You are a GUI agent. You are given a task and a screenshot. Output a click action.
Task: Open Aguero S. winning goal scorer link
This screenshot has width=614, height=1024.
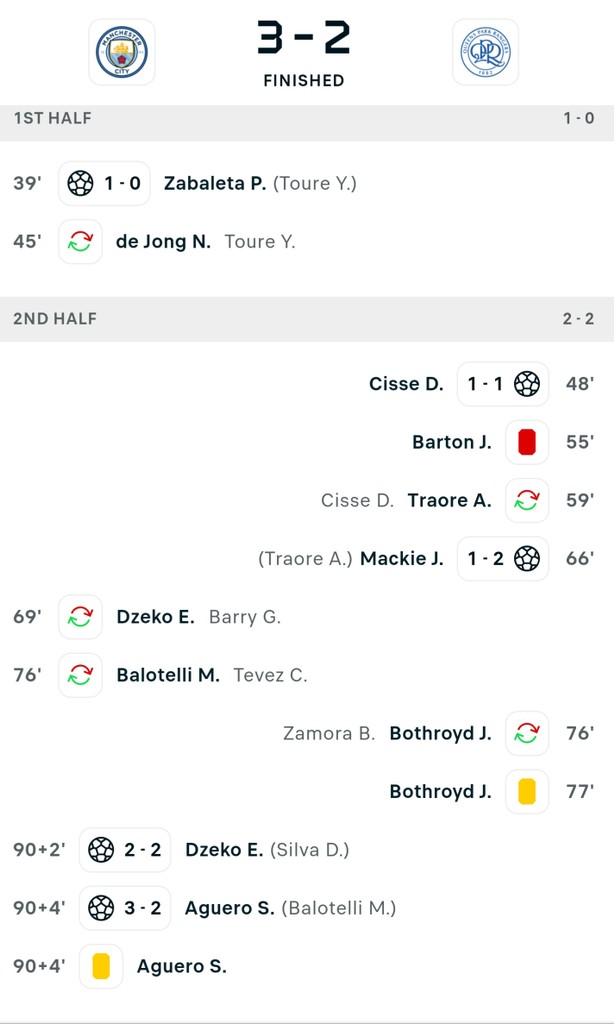tap(229, 908)
